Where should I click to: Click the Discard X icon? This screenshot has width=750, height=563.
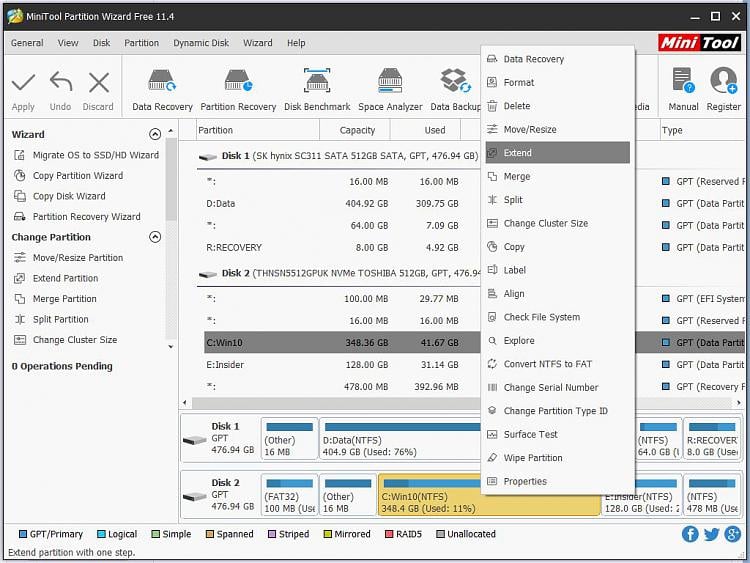[x=99, y=82]
